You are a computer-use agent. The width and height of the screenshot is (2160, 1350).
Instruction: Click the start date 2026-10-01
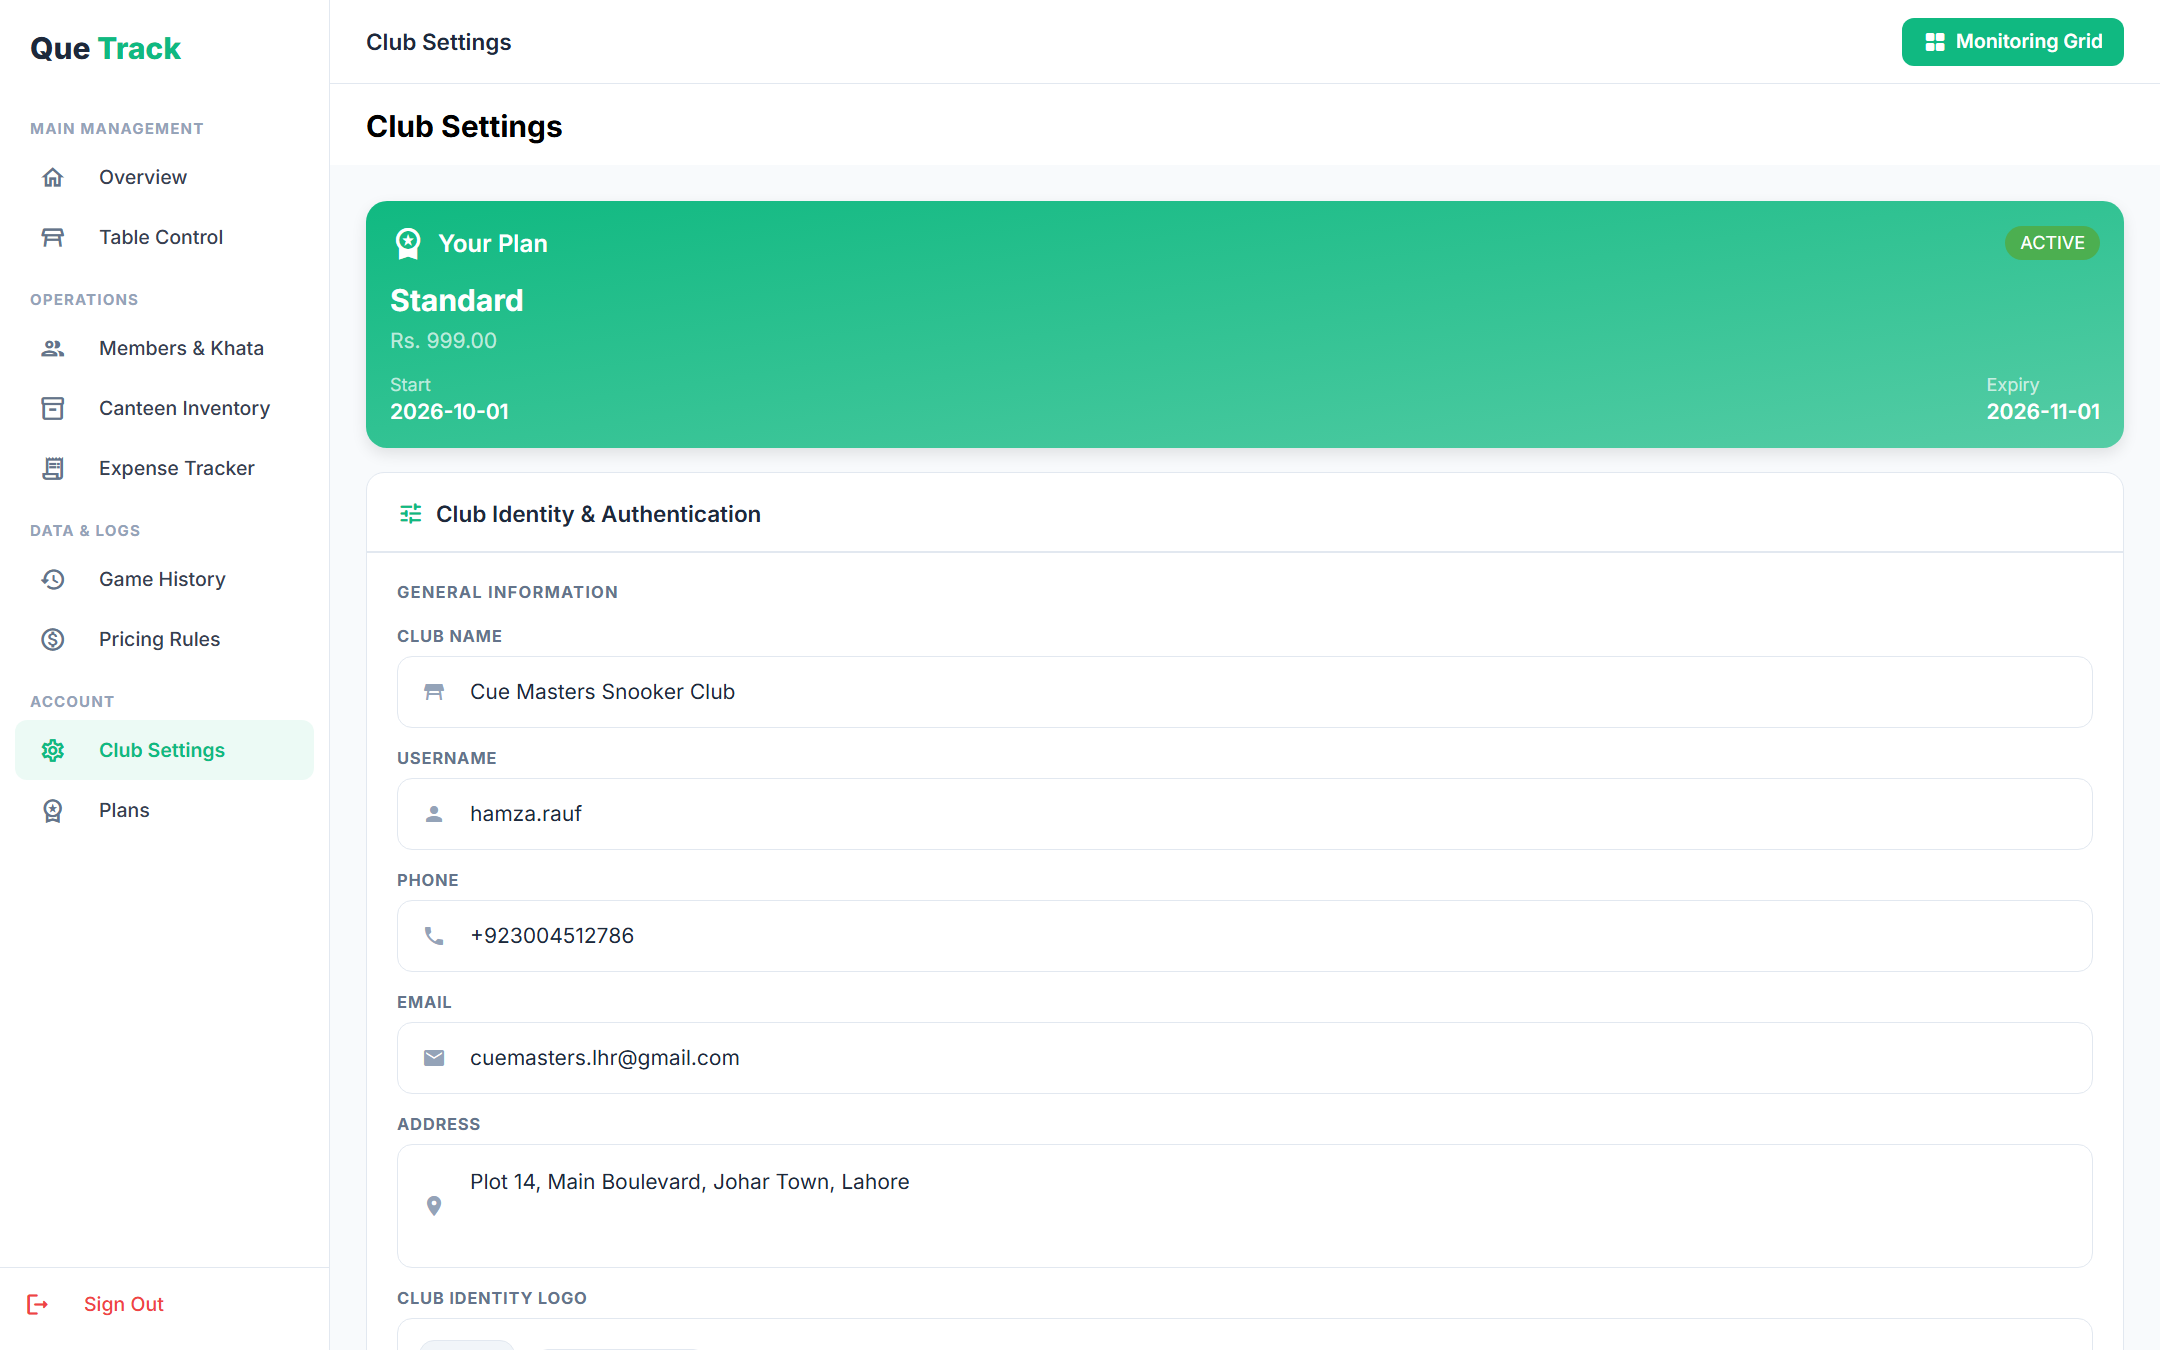click(449, 412)
